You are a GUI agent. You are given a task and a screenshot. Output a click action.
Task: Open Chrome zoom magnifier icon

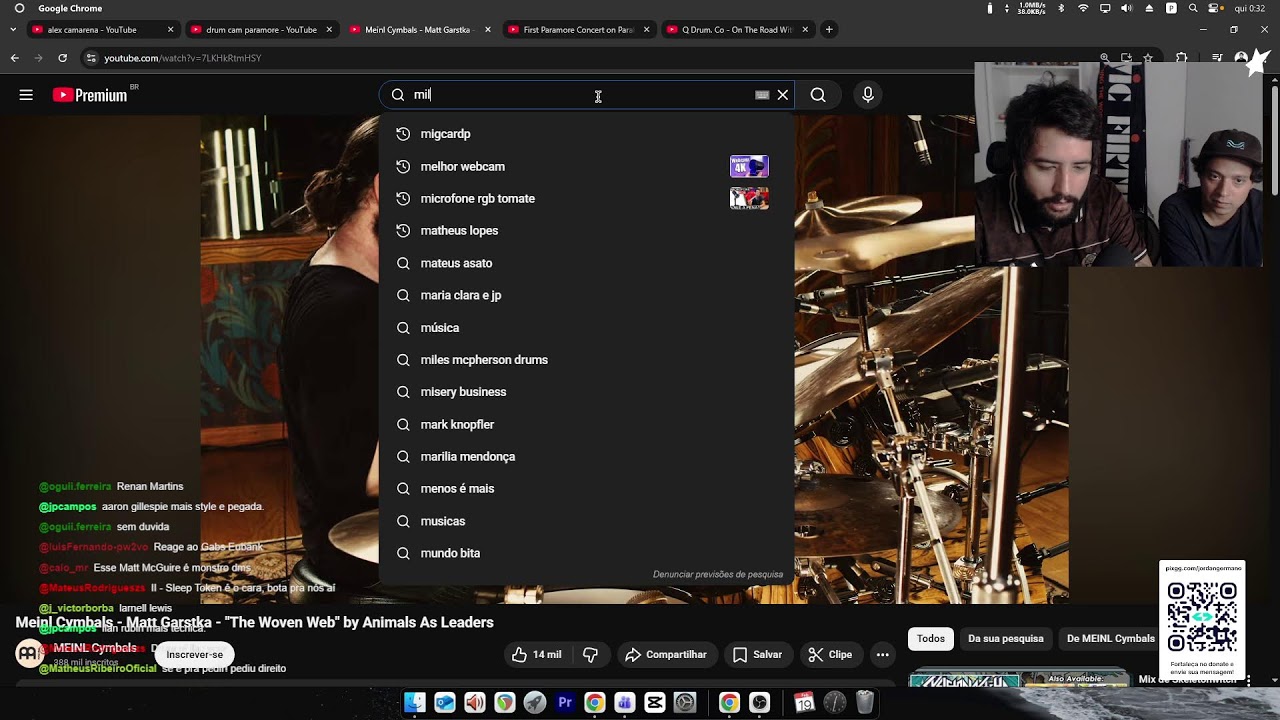(1104, 58)
